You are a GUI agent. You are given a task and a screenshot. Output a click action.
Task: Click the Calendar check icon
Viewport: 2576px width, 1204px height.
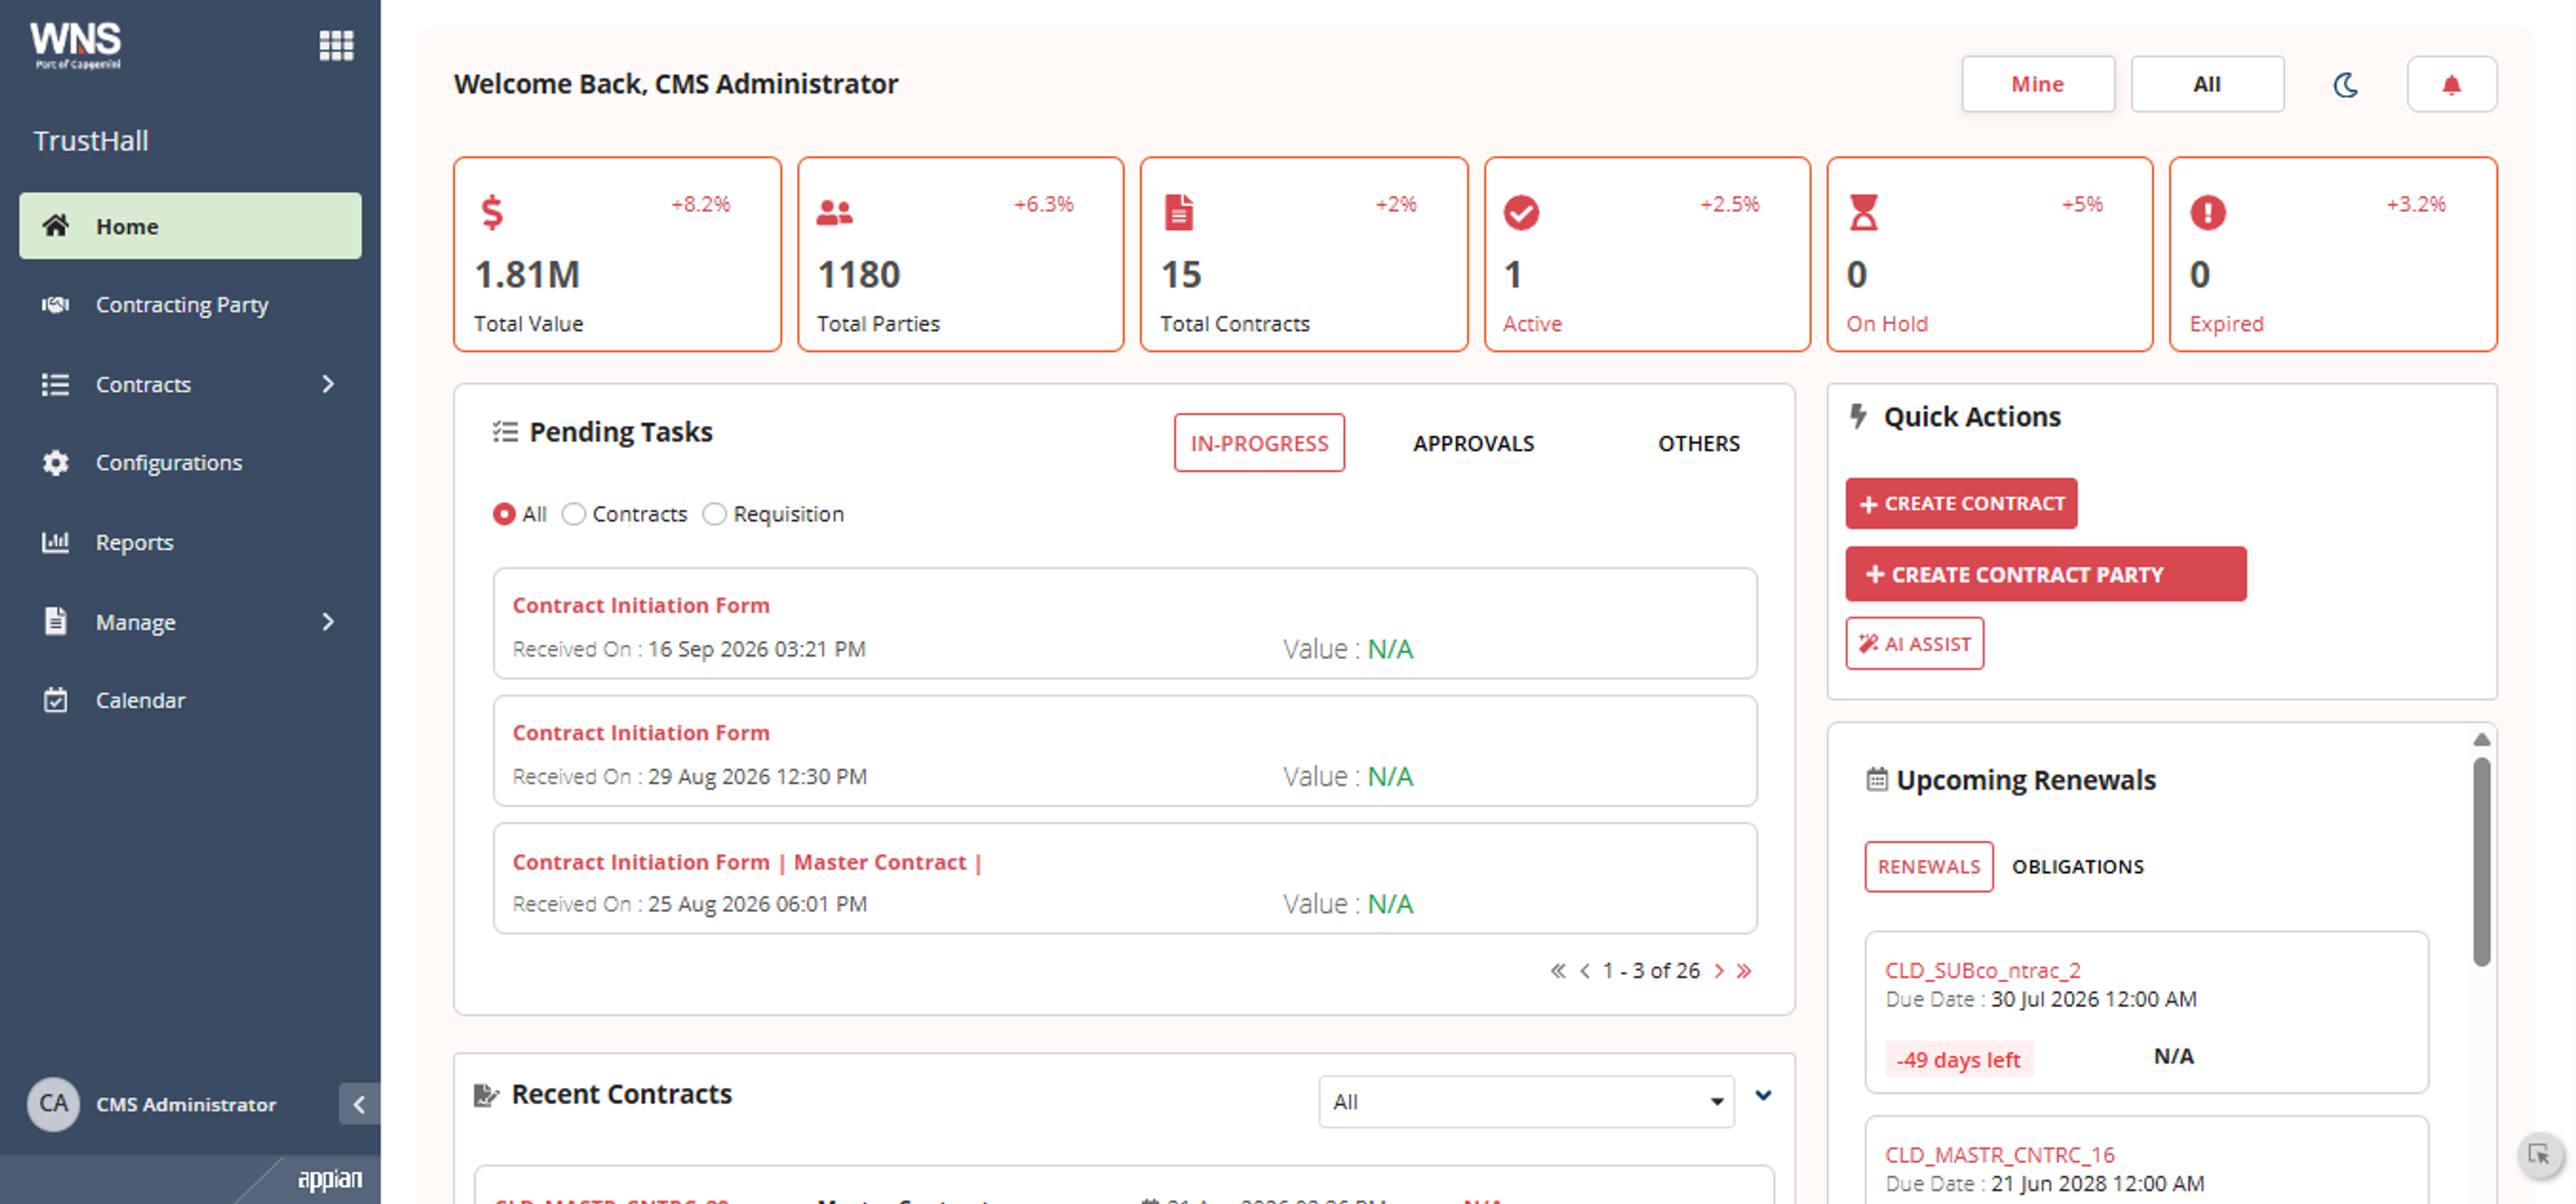coord(56,700)
